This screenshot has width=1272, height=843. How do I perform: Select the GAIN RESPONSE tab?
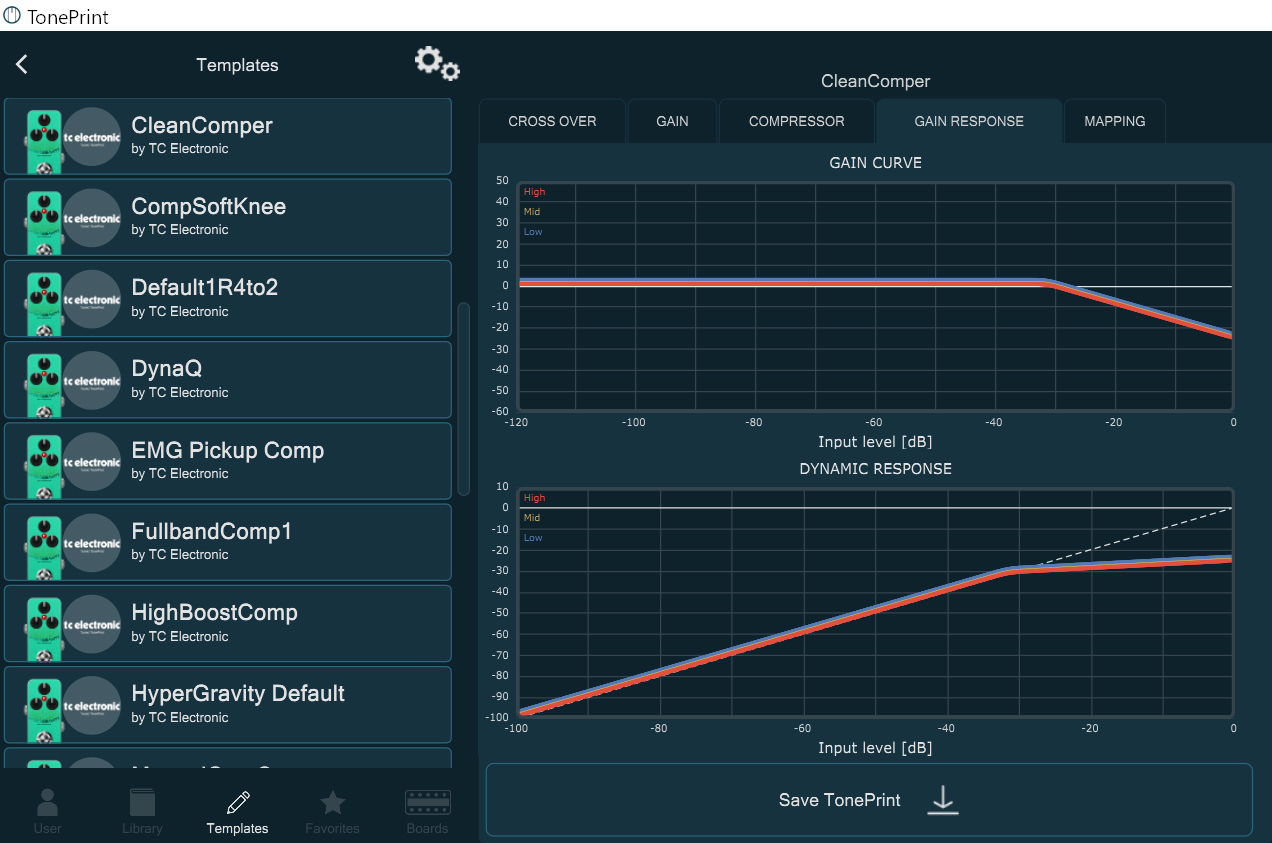968,121
